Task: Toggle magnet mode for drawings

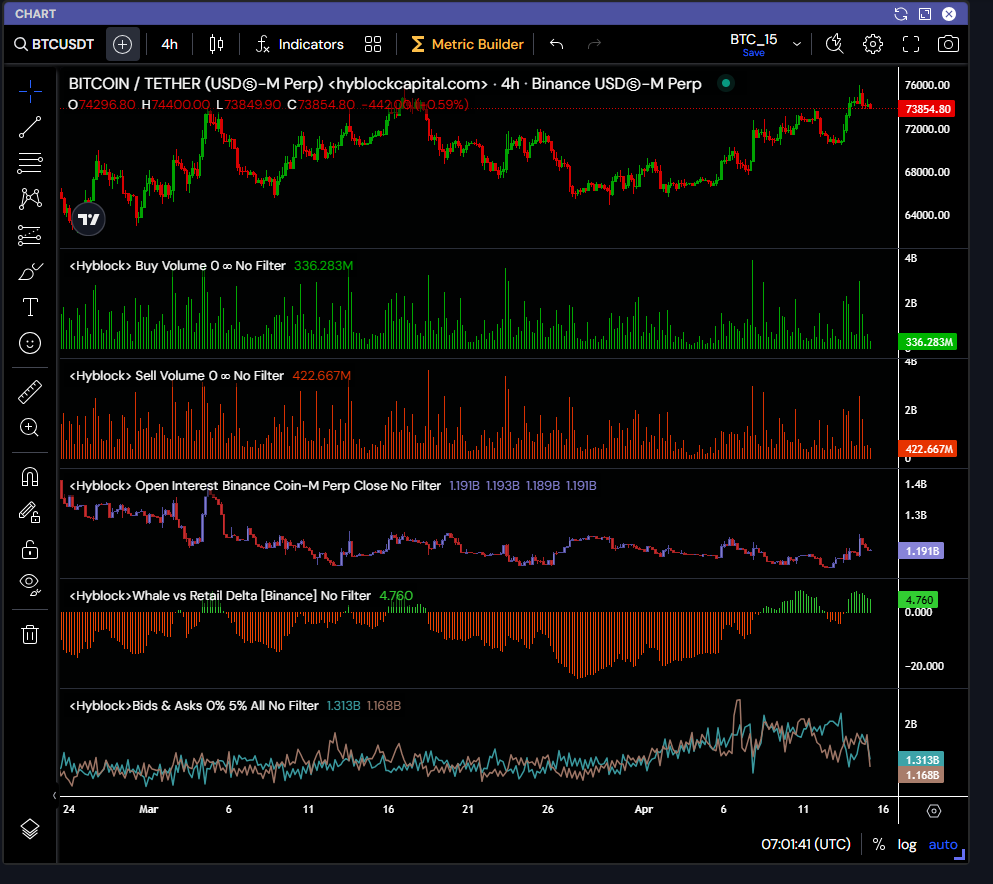Action: tap(30, 476)
